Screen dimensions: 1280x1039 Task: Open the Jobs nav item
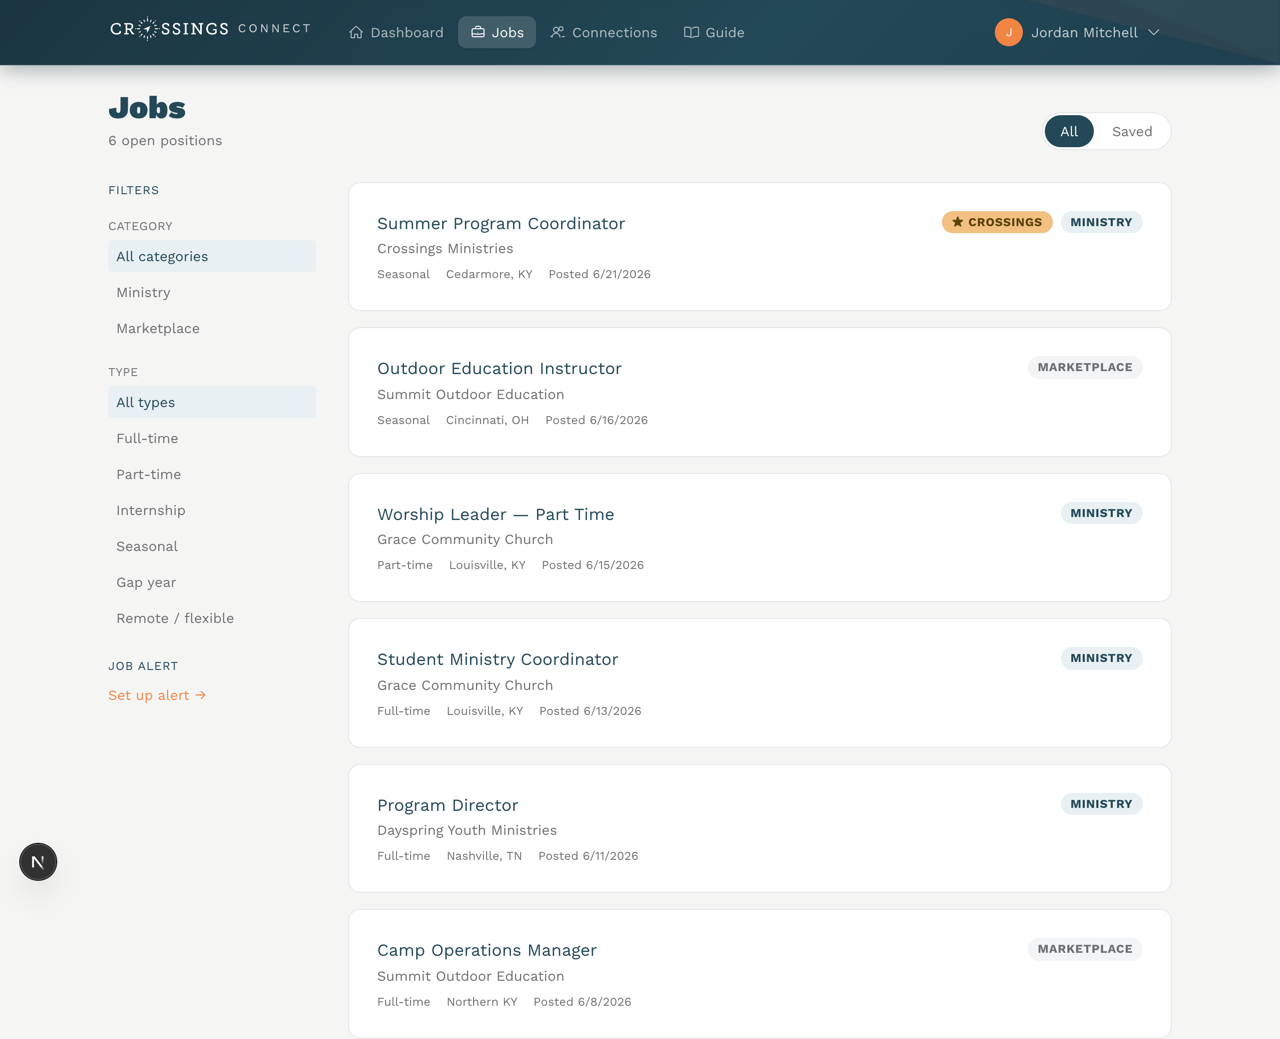pos(497,32)
